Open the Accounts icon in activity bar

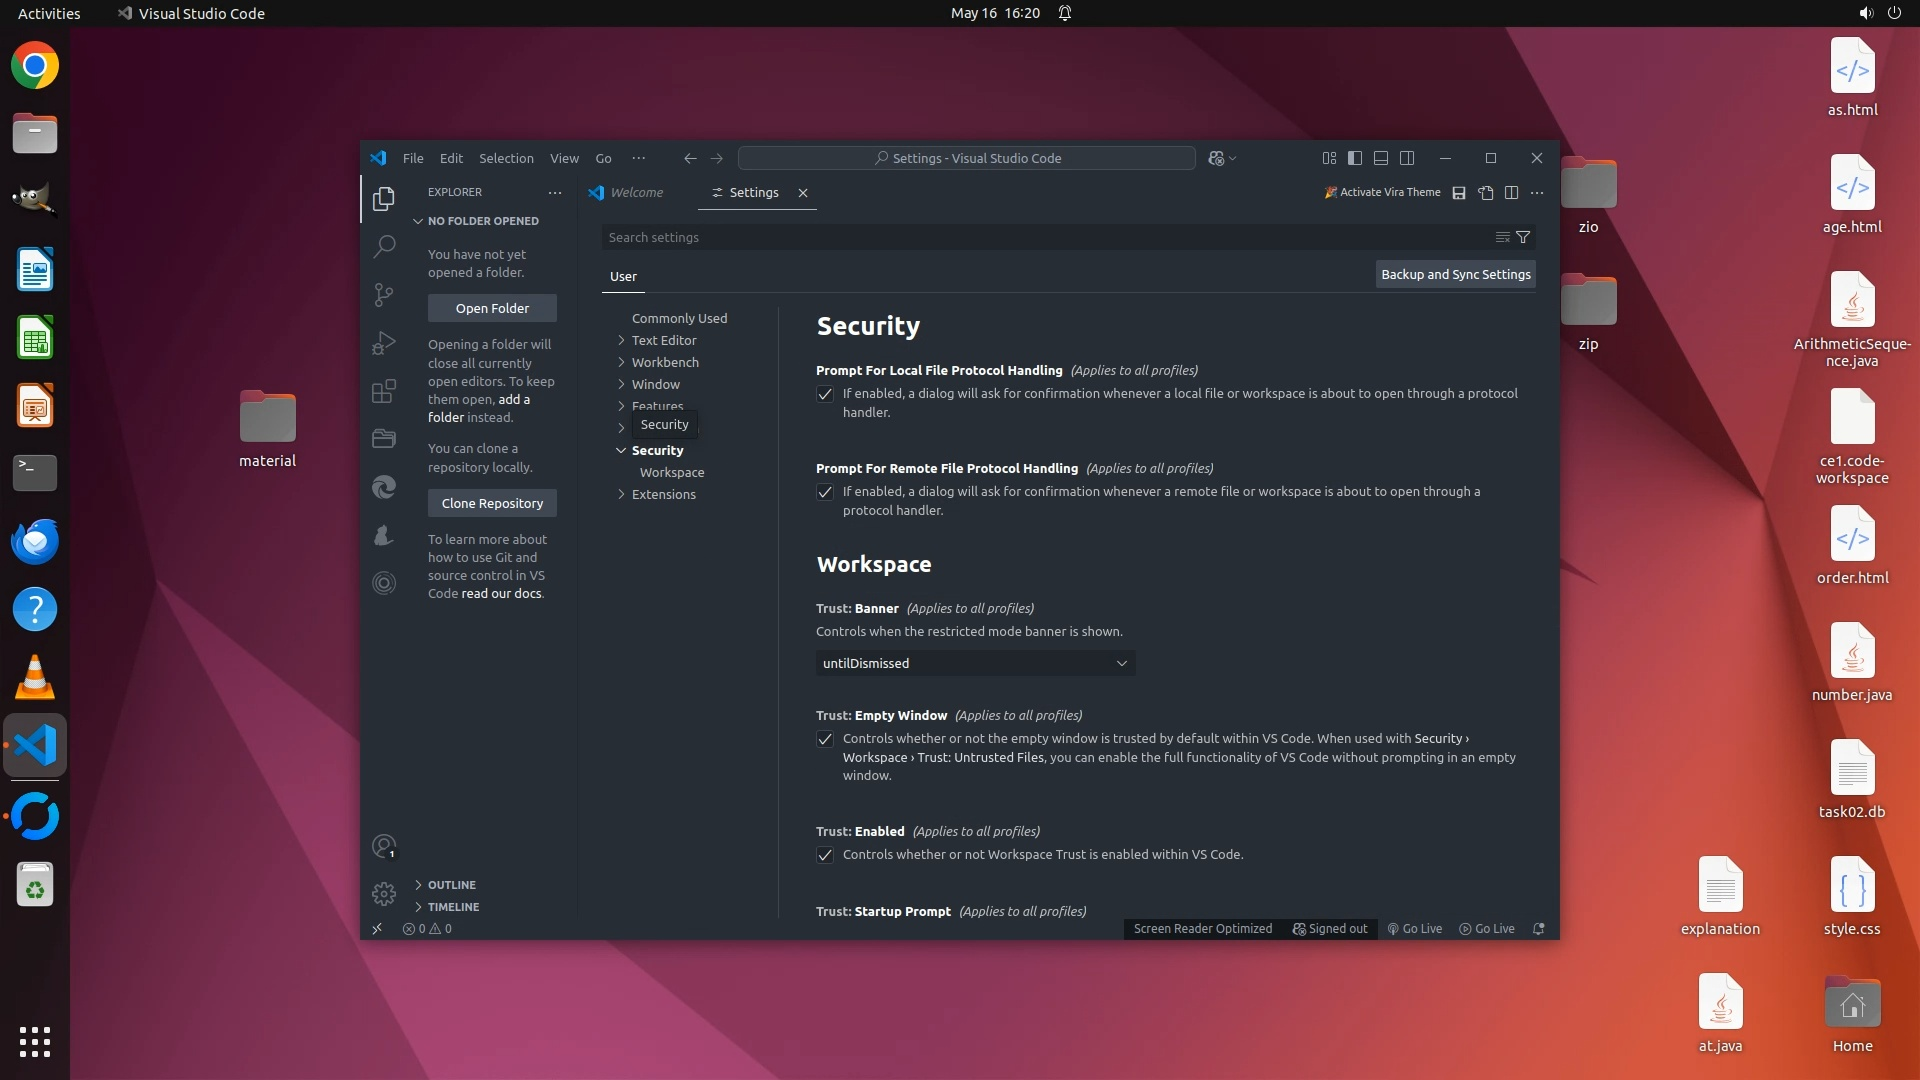click(384, 846)
